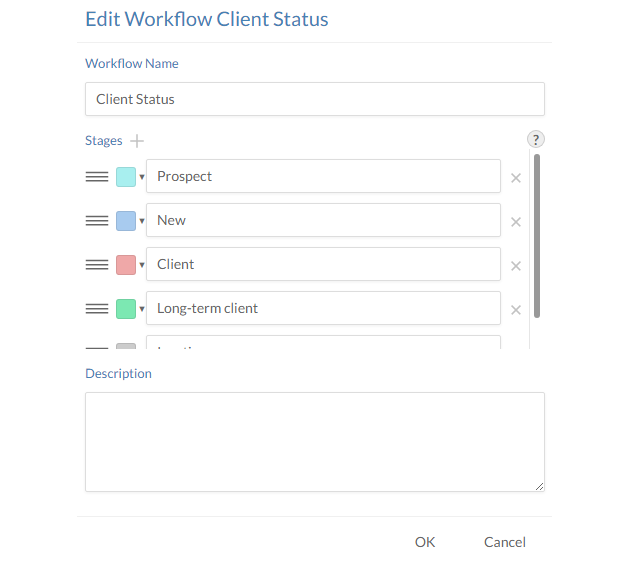Open the Prospect color dropdown arrow
630x563 pixels.
pos(142,177)
